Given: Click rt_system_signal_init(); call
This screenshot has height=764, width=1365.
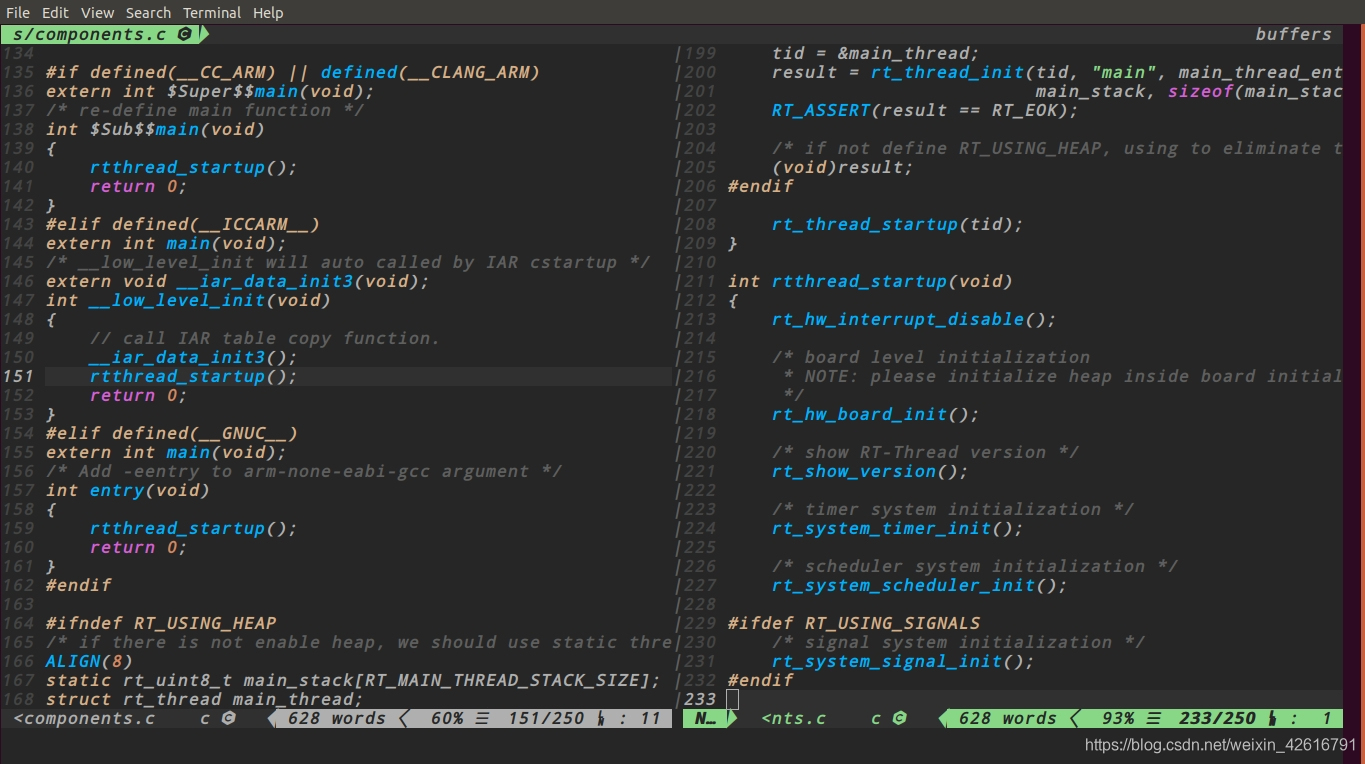Looking at the screenshot, I should tap(903, 662).
